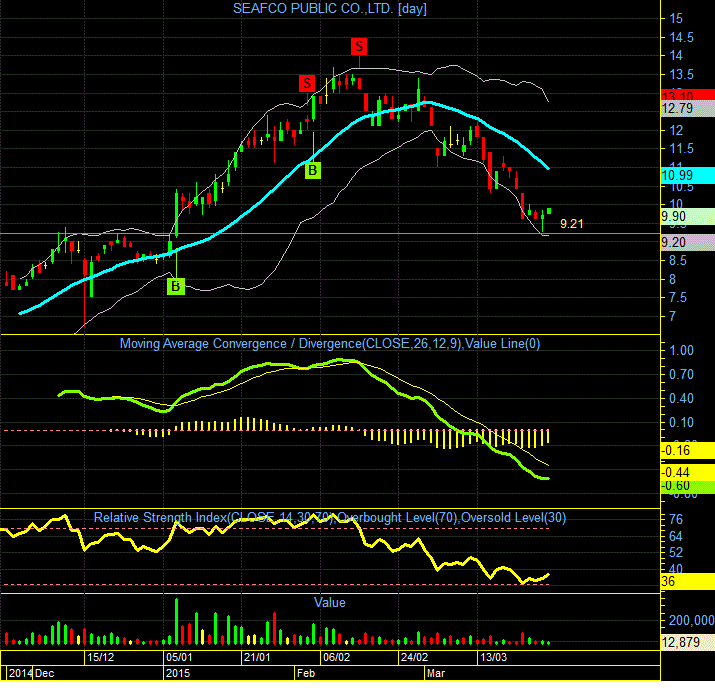Click the grey 9.20 price tag
Viewport: 715px width, 690px height.
coord(688,242)
